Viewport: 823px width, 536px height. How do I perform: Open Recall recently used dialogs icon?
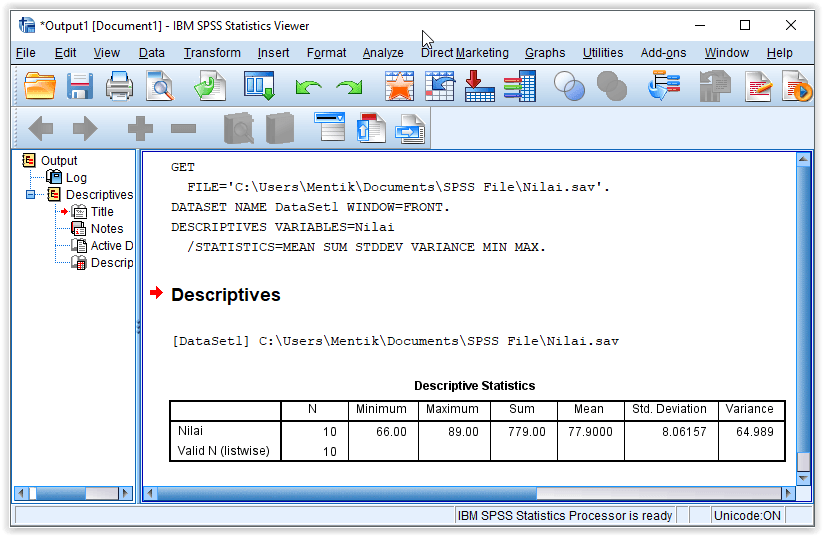click(259, 86)
